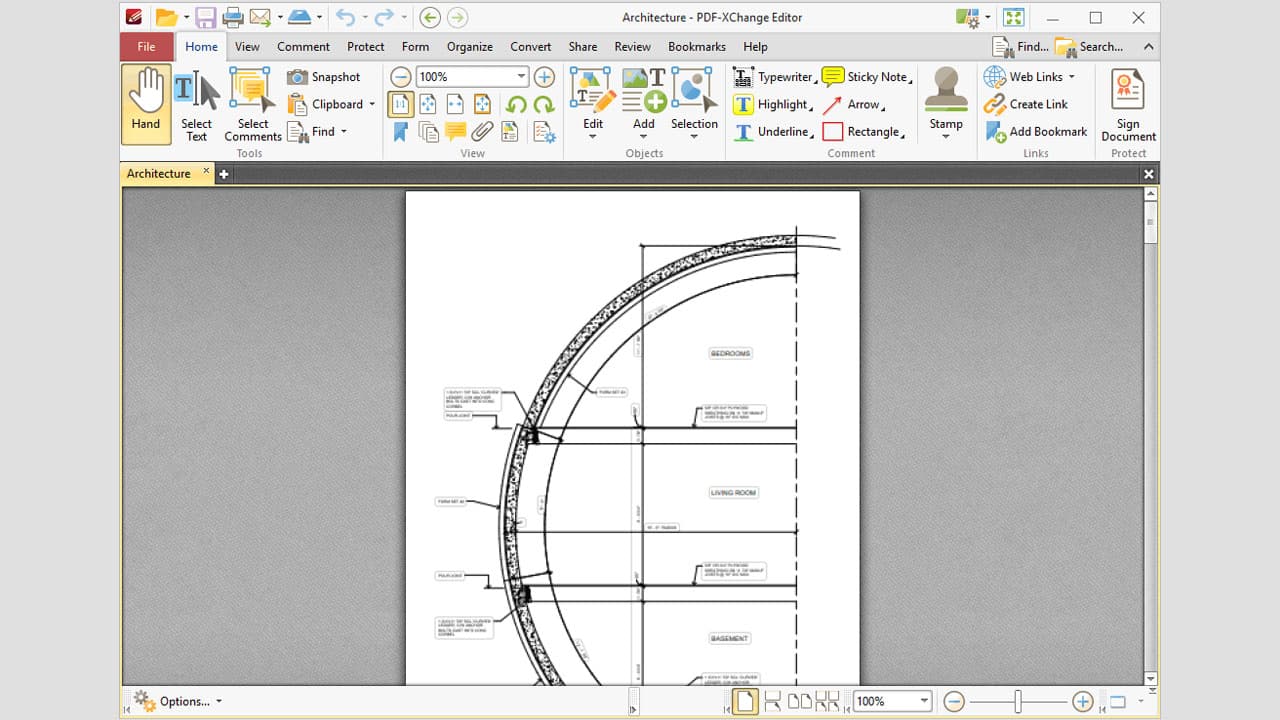Image resolution: width=1280 pixels, height=720 pixels.
Task: Switch to the Comment ribbon tab
Action: (x=303, y=46)
